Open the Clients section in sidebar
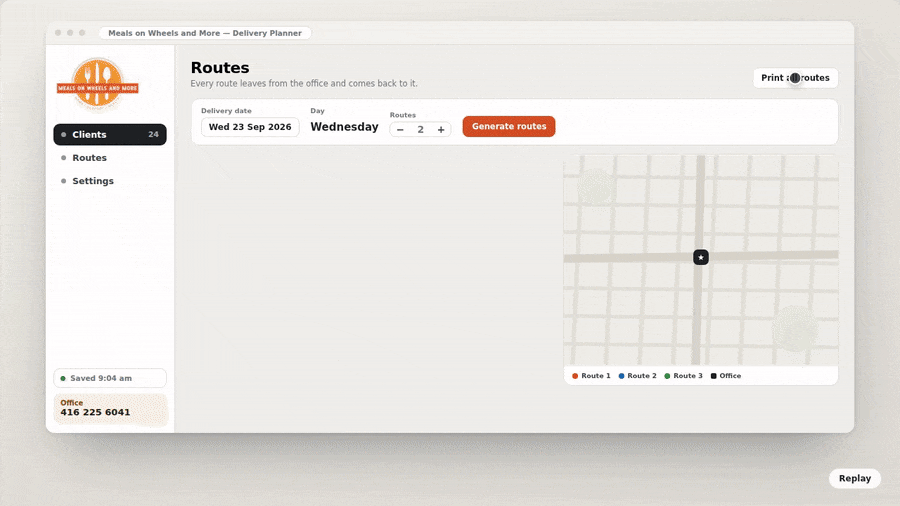The image size is (900, 506). [x=110, y=134]
